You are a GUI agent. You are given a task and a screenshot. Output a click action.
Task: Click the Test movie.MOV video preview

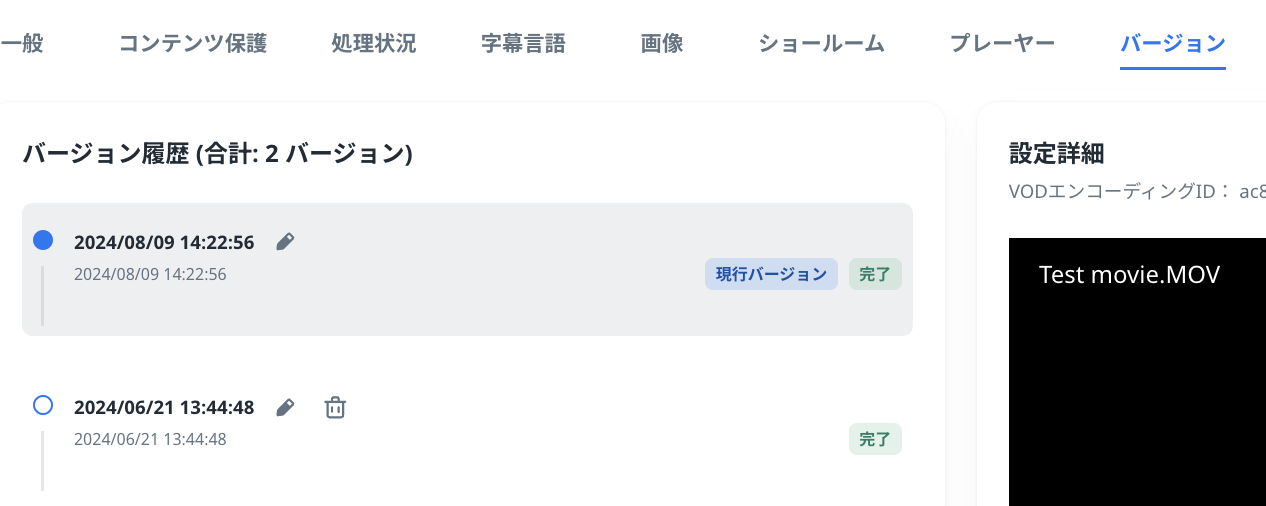point(1137,380)
